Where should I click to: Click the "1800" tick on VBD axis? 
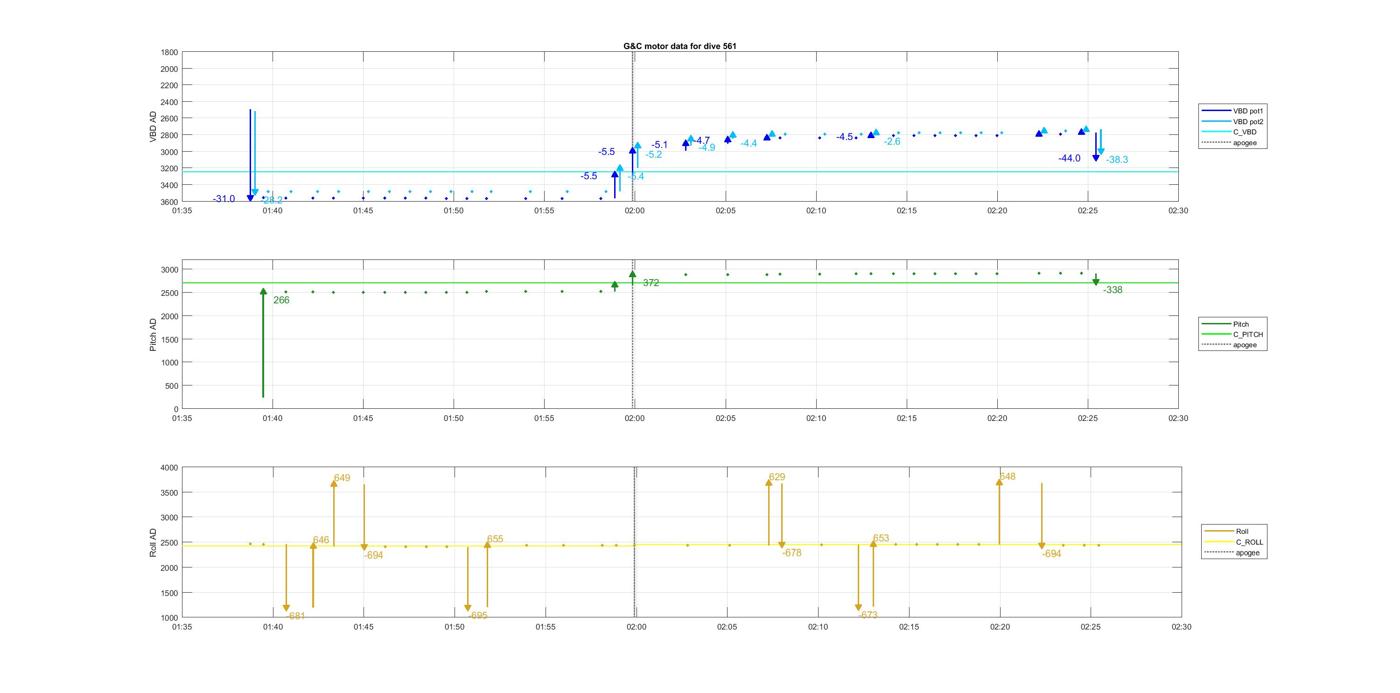pos(169,52)
